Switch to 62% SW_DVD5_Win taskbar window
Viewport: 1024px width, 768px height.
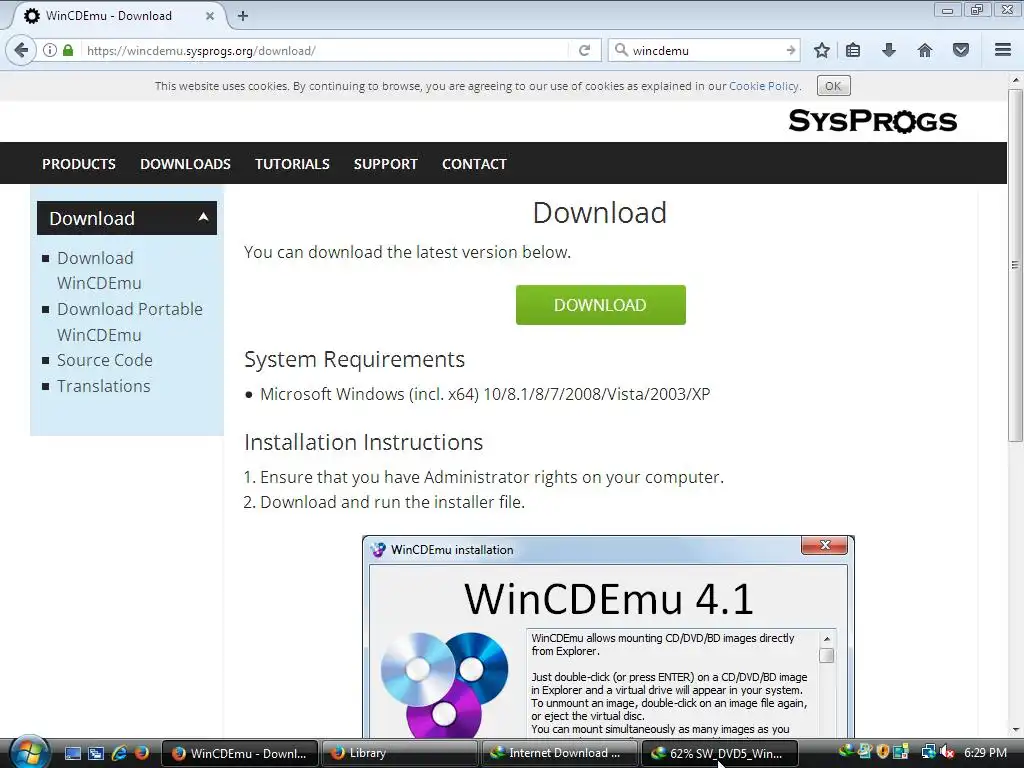tap(719, 753)
